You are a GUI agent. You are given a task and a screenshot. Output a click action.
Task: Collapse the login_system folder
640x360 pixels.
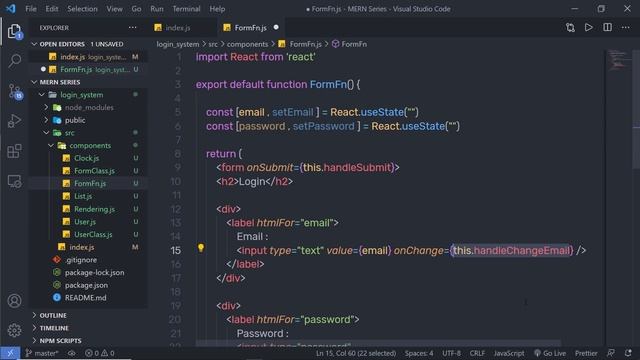42,95
